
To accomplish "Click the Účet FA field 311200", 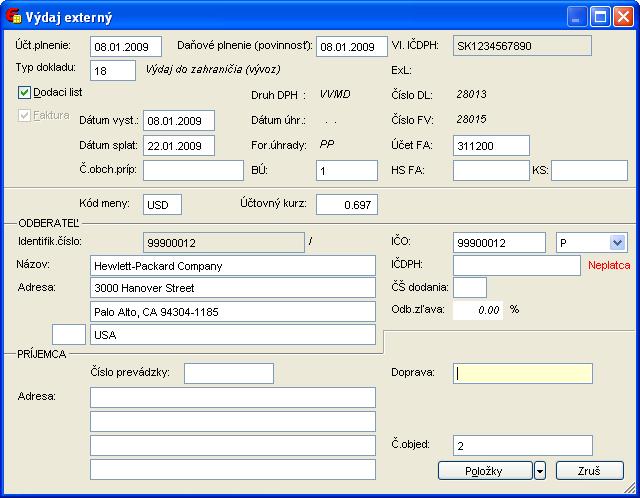I will (491, 146).
